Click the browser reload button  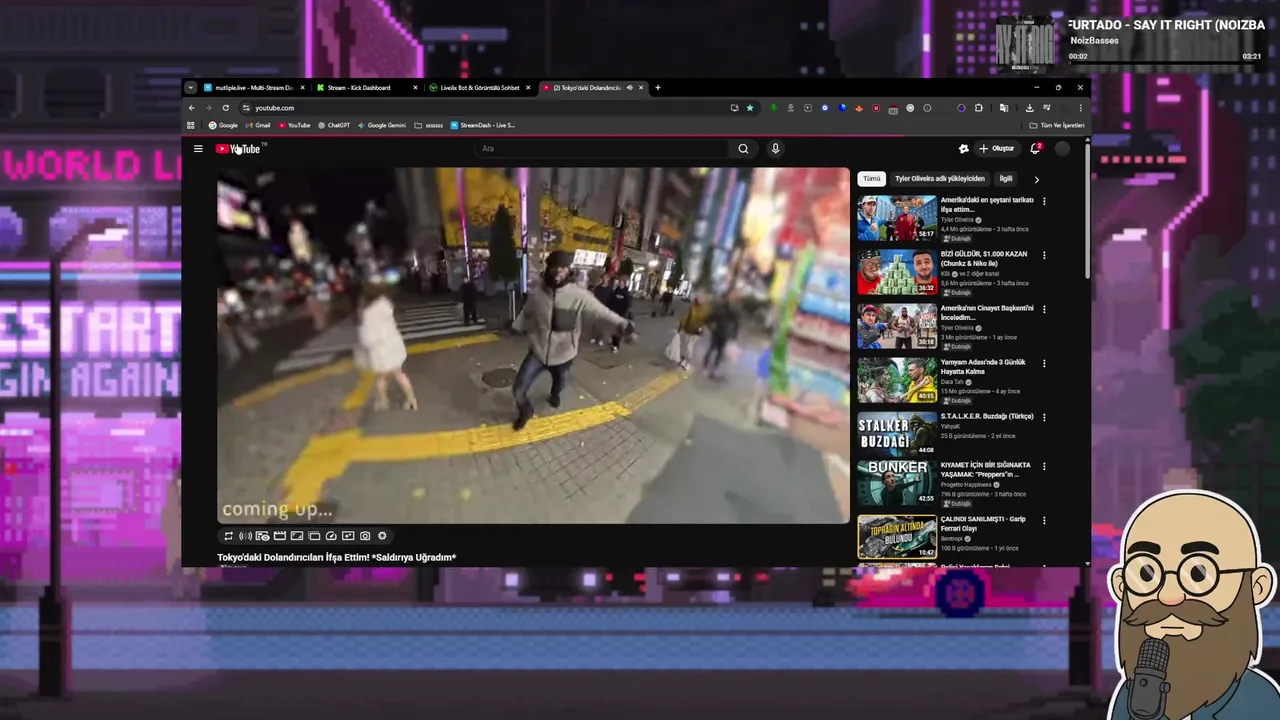click(226, 108)
